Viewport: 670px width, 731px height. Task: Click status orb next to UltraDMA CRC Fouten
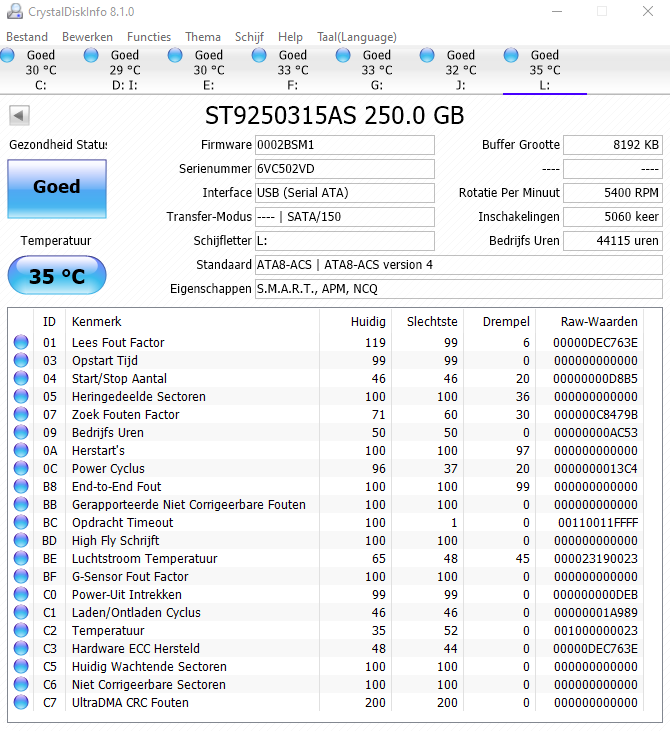[21, 703]
